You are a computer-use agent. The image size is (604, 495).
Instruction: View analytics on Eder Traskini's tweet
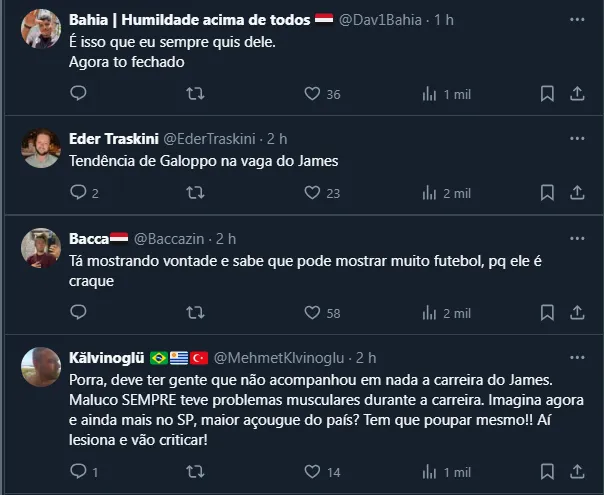[430, 193]
